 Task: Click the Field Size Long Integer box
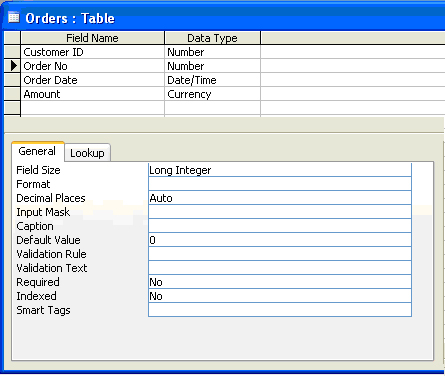pos(280,170)
